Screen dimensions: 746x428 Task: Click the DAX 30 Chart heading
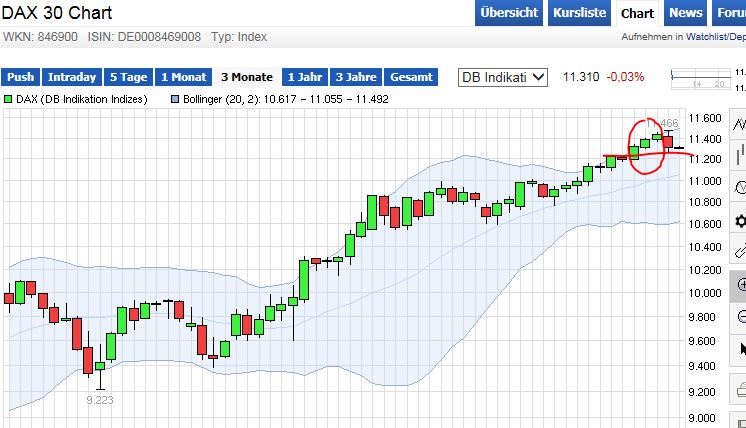click(57, 13)
